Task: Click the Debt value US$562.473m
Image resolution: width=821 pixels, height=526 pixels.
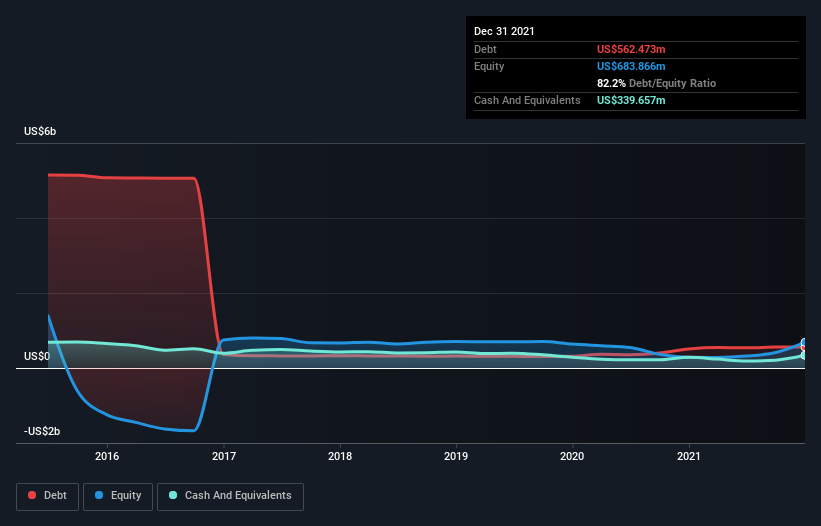Action: click(x=631, y=49)
